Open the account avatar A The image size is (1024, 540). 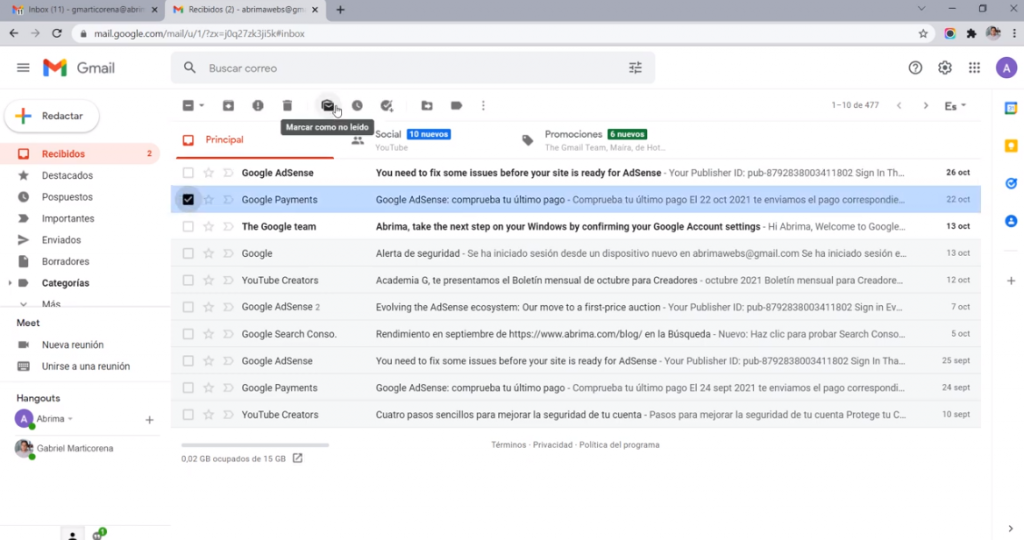point(1006,68)
